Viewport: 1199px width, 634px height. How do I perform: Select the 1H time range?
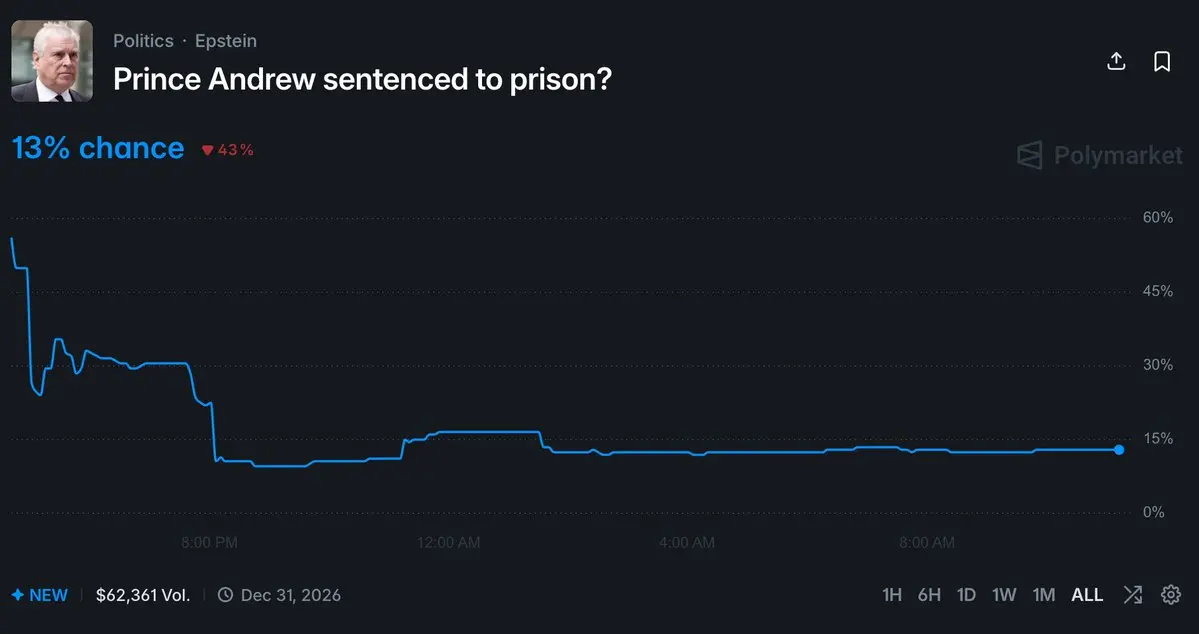(x=892, y=595)
